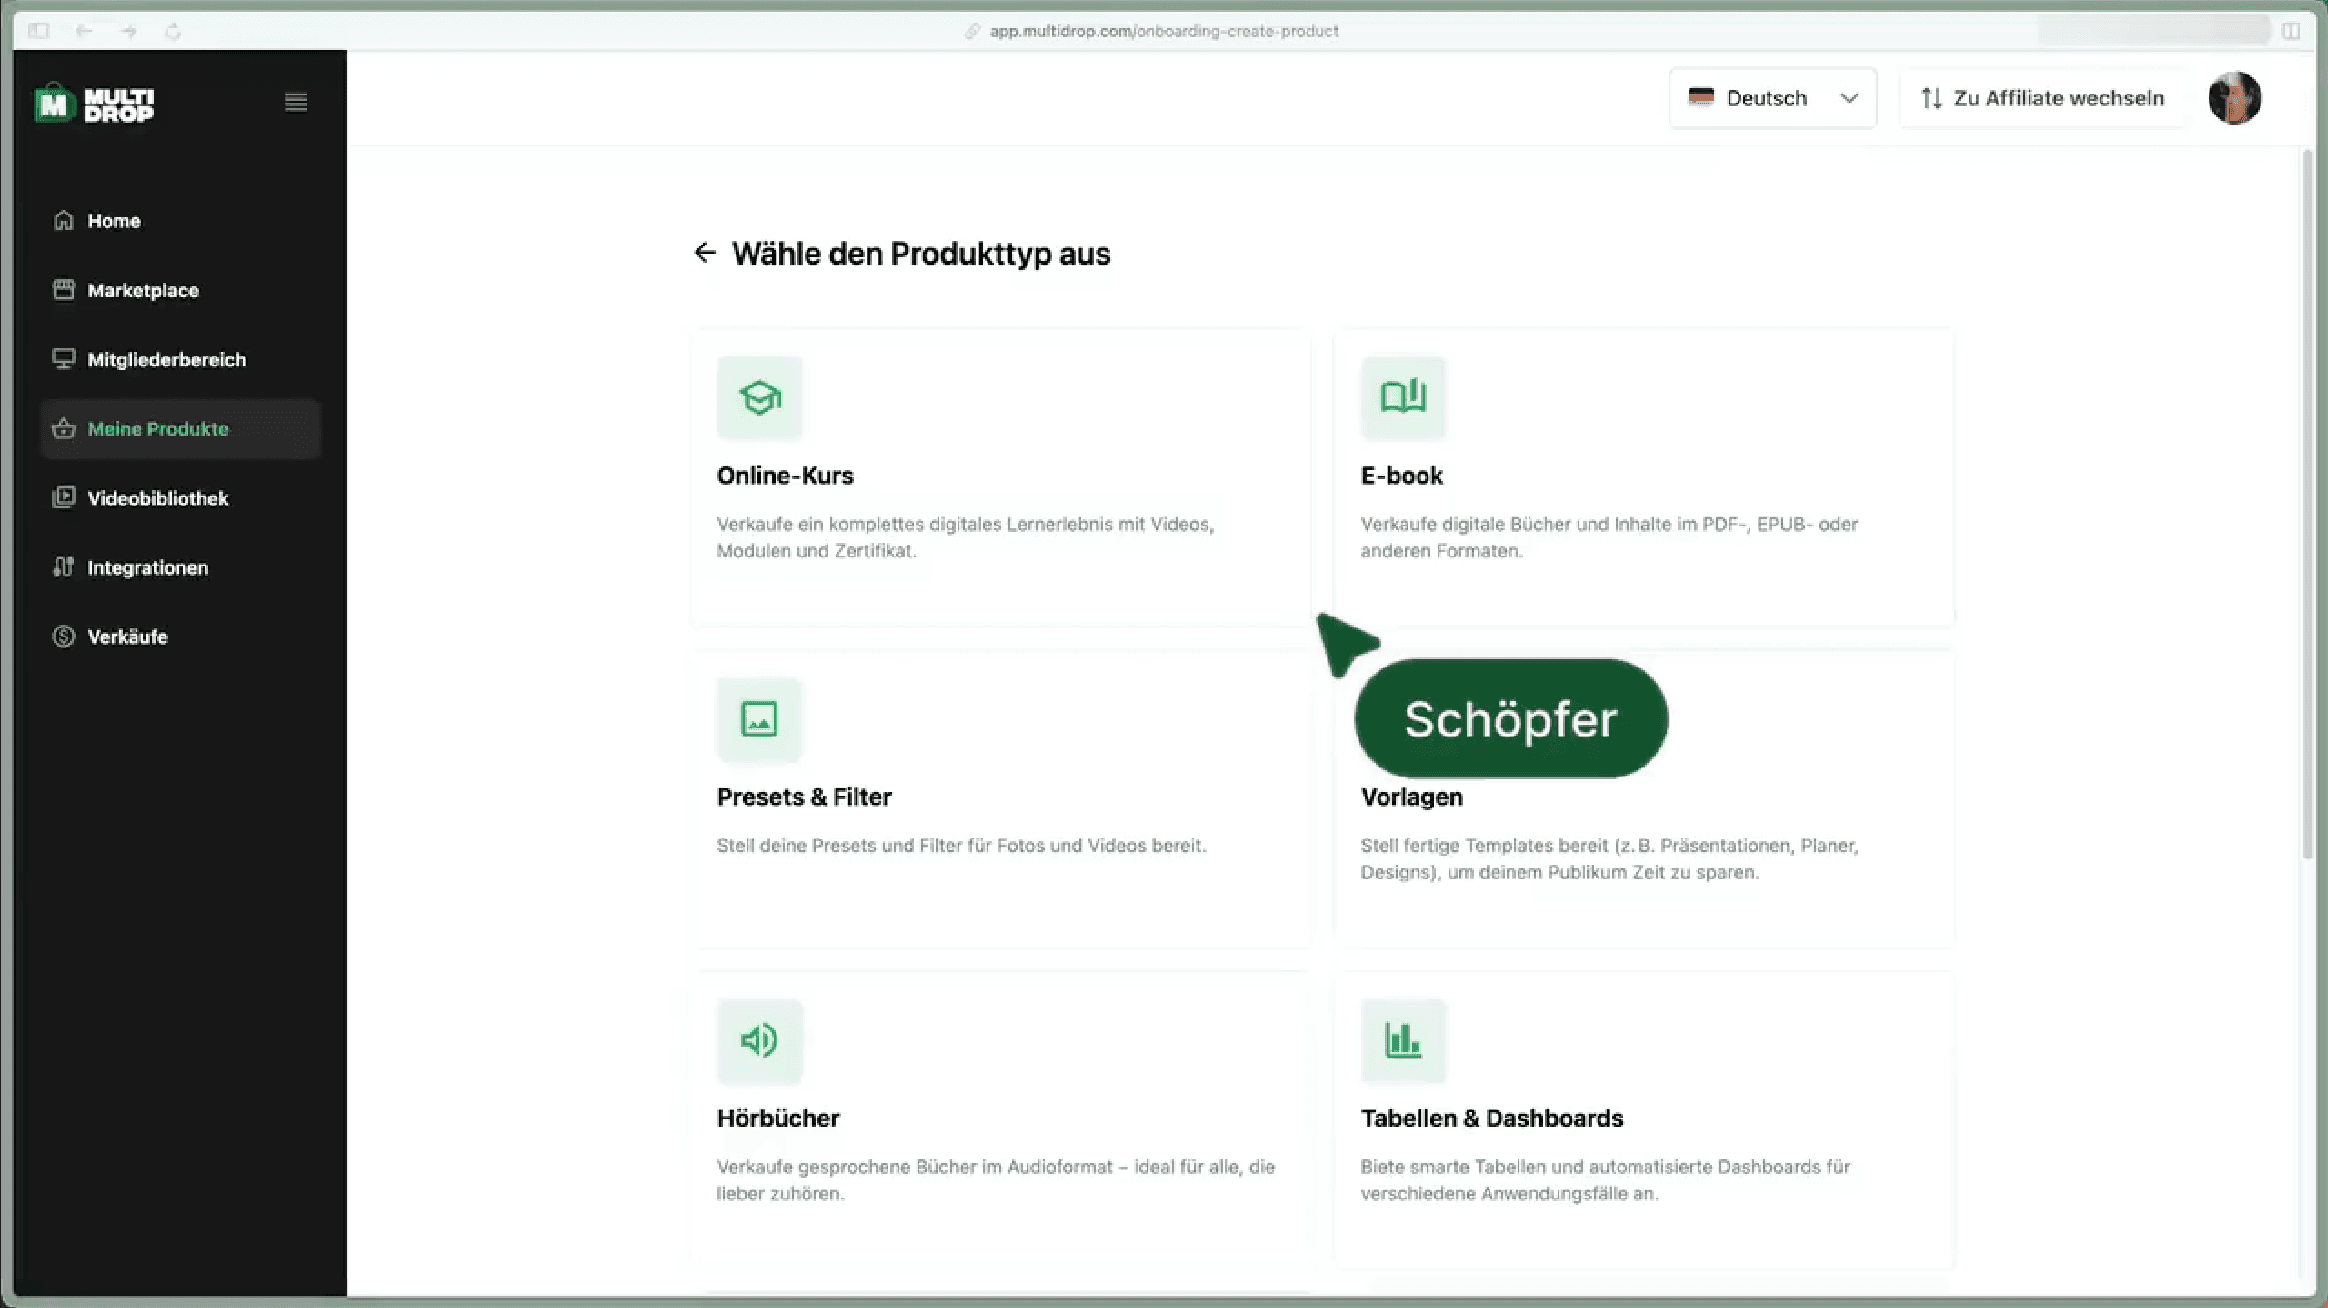Go to Videobibliothek in the sidebar

pos(157,498)
